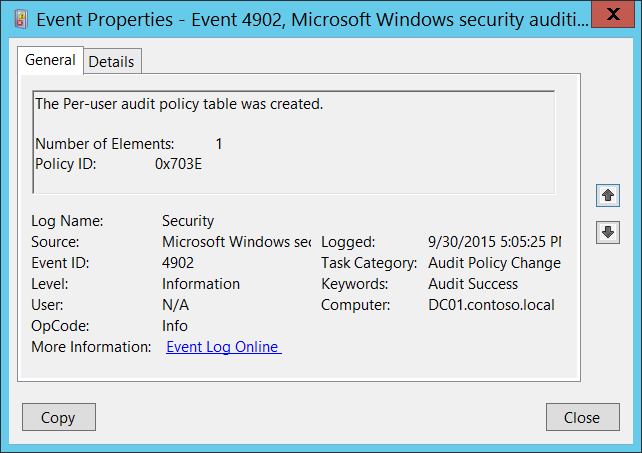Click the Level value Information
Screen dimensions: 642x453
[201, 284]
